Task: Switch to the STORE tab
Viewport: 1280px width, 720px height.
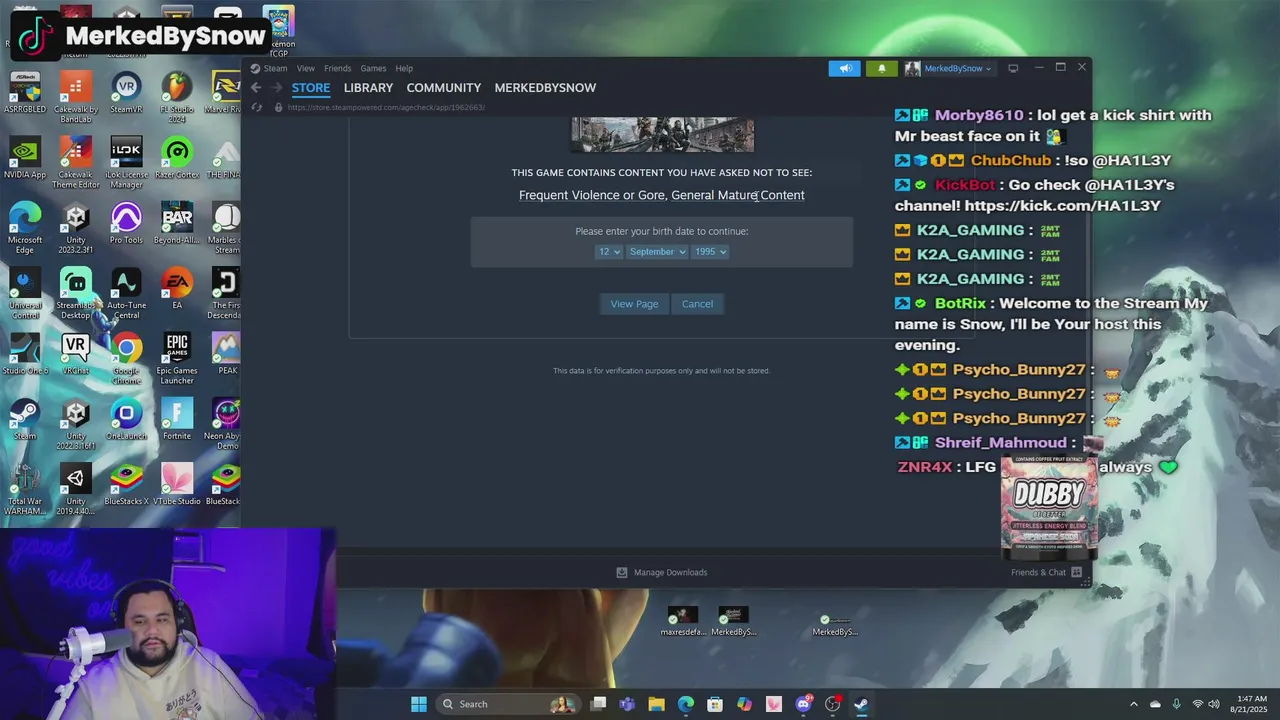Action: click(x=311, y=88)
